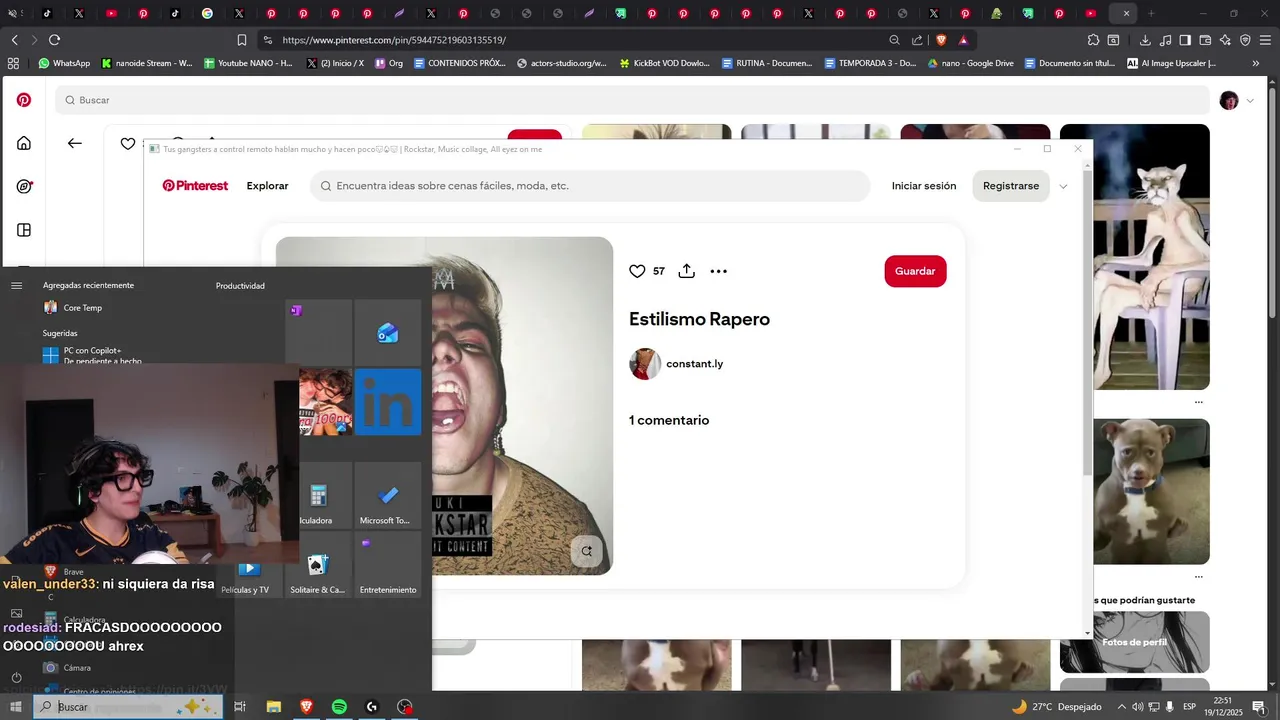
Task: Click Pinterest logo in left sidebar
Action: (x=24, y=100)
